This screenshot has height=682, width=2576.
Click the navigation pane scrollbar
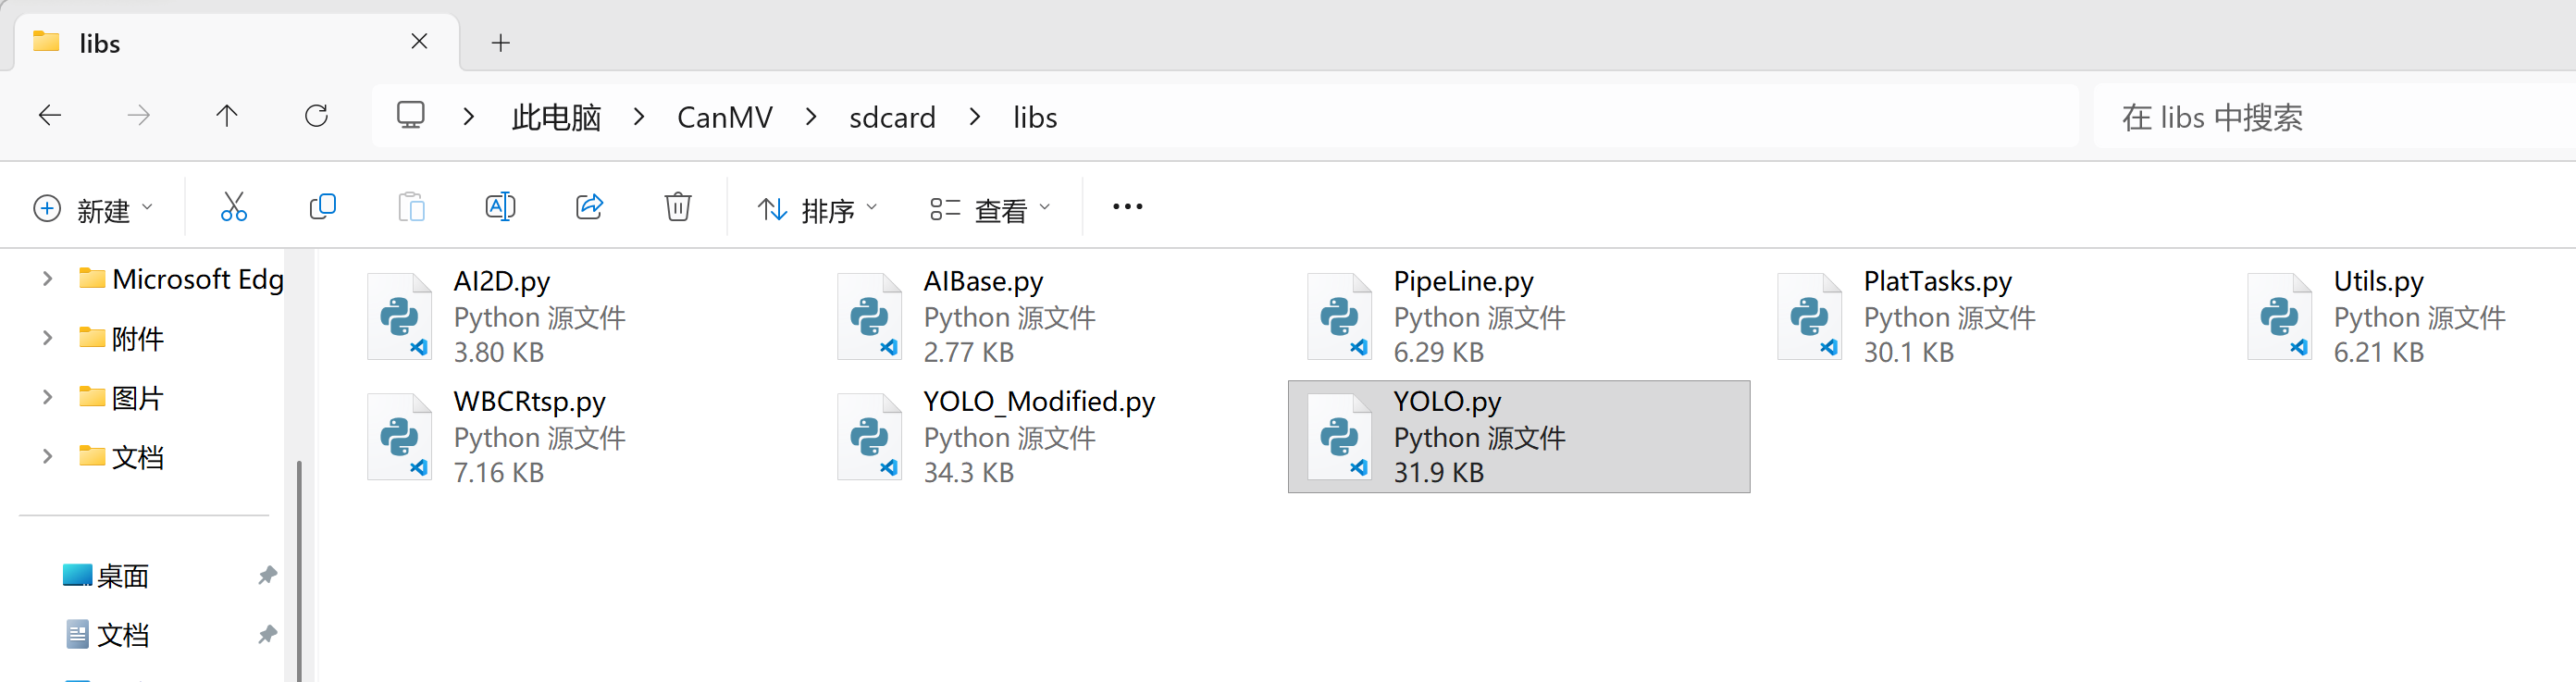[x=298, y=570]
